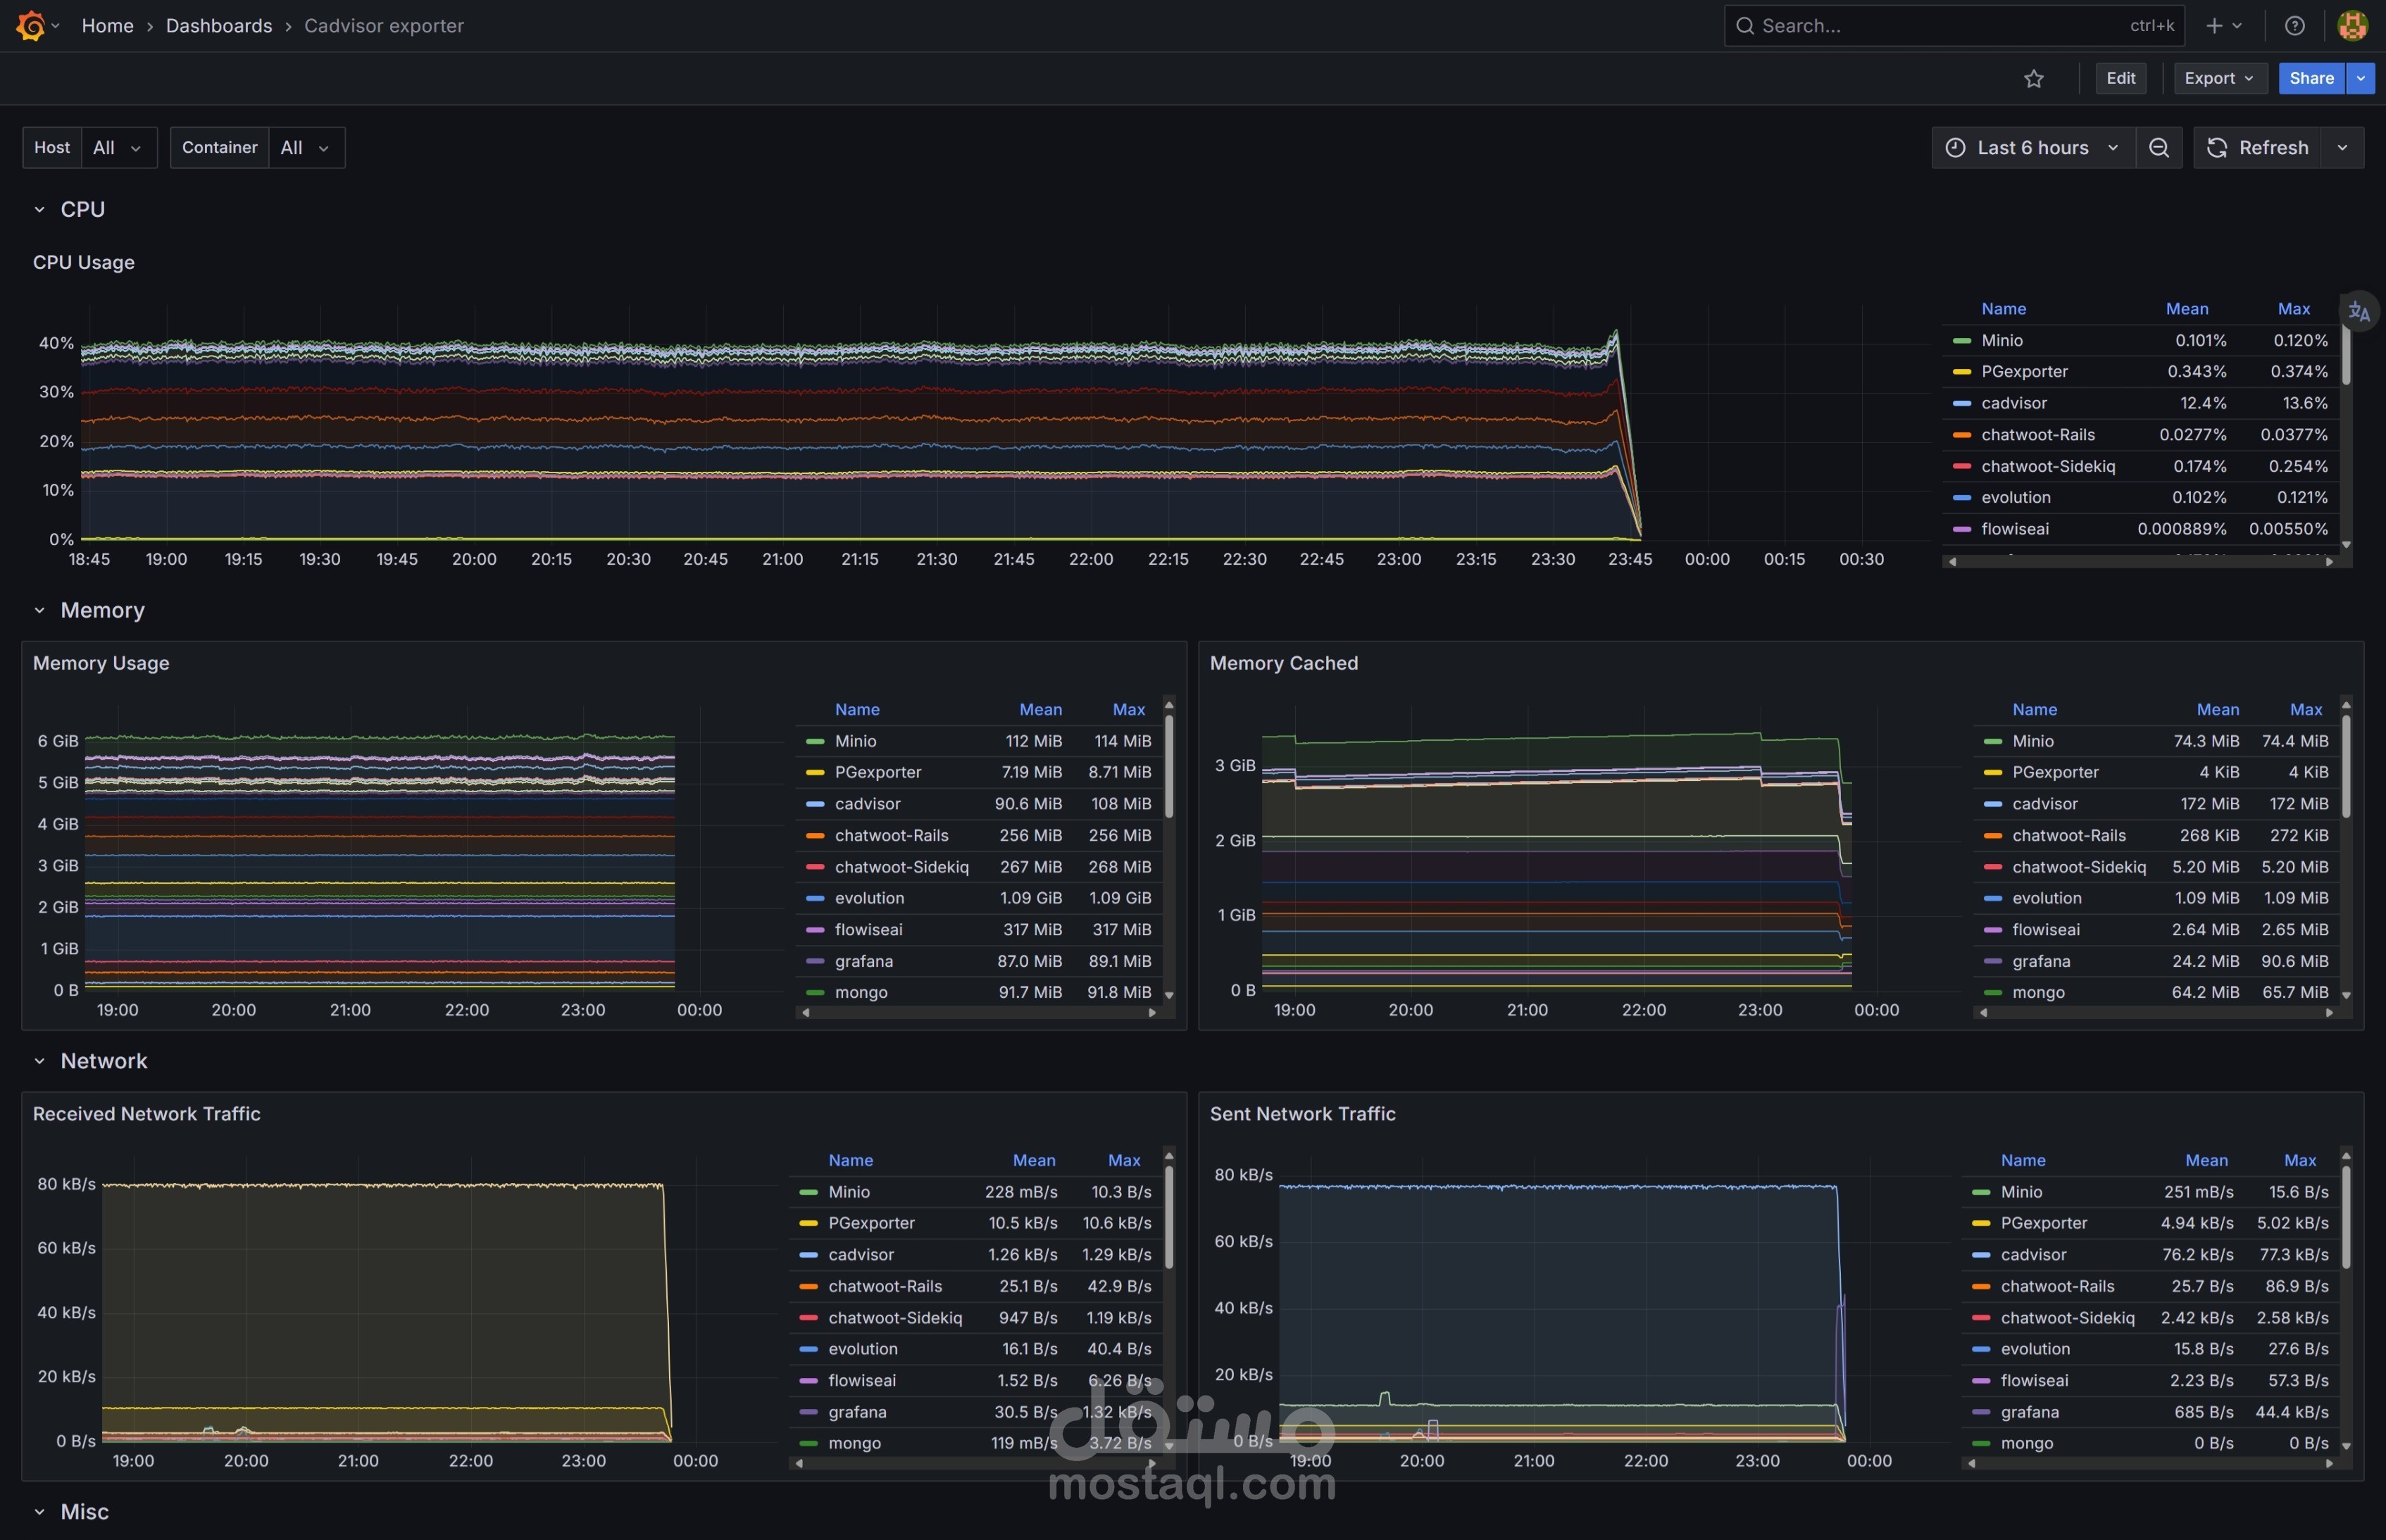The width and height of the screenshot is (2386, 1540).
Task: Open the help question-mark icon
Action: [2295, 26]
